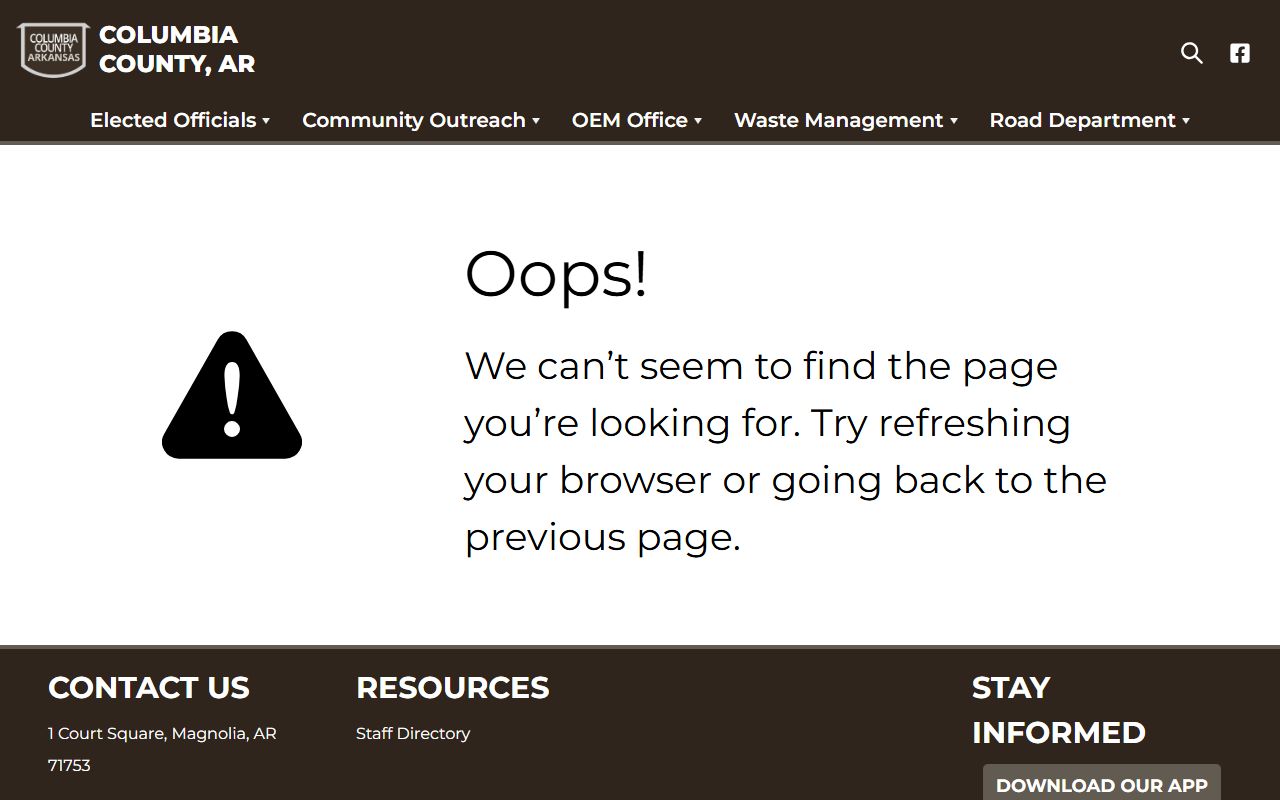Visit the Facebook page icon

click(1240, 53)
